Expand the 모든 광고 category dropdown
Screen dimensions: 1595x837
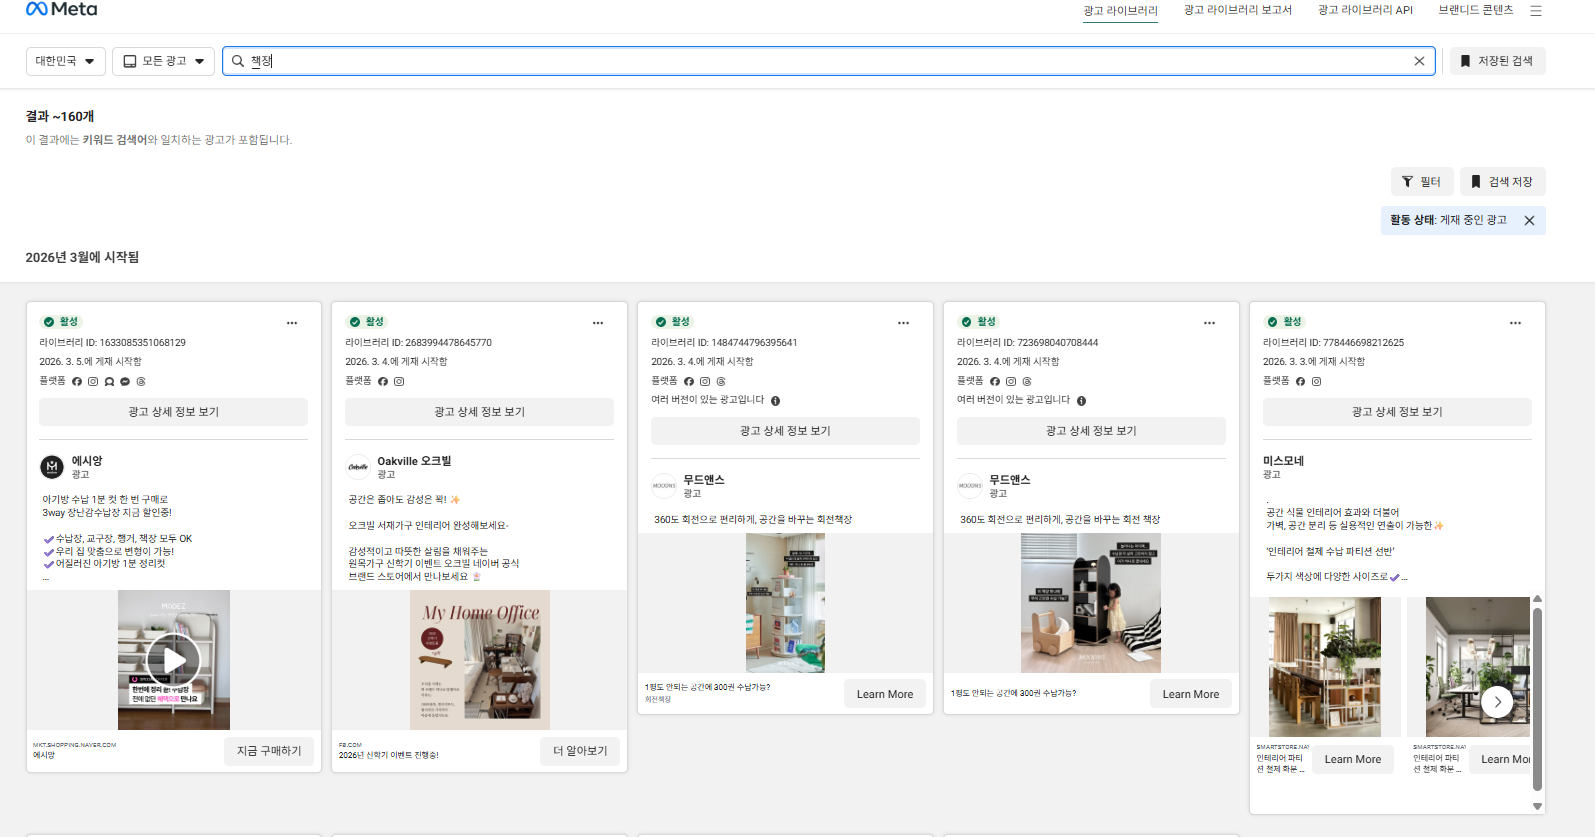click(x=163, y=61)
